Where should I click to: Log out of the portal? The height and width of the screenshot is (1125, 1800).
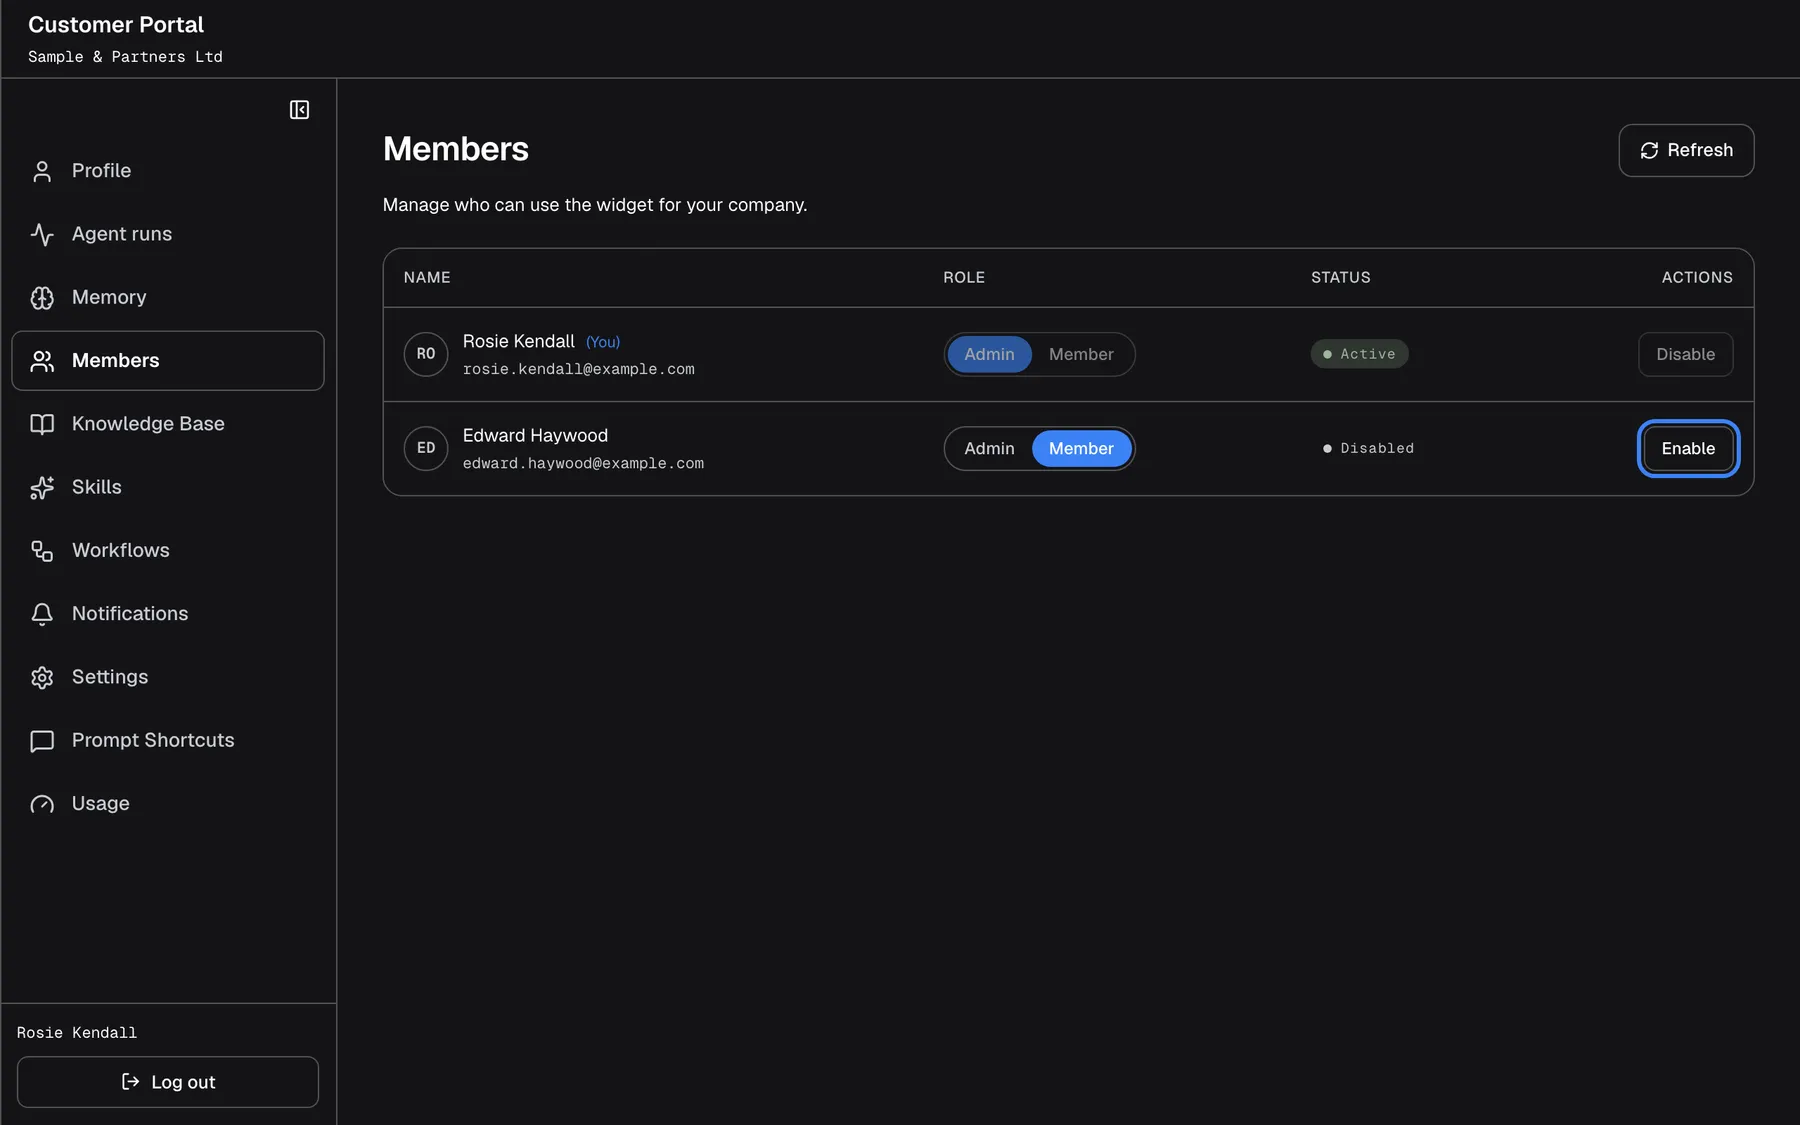[168, 1082]
